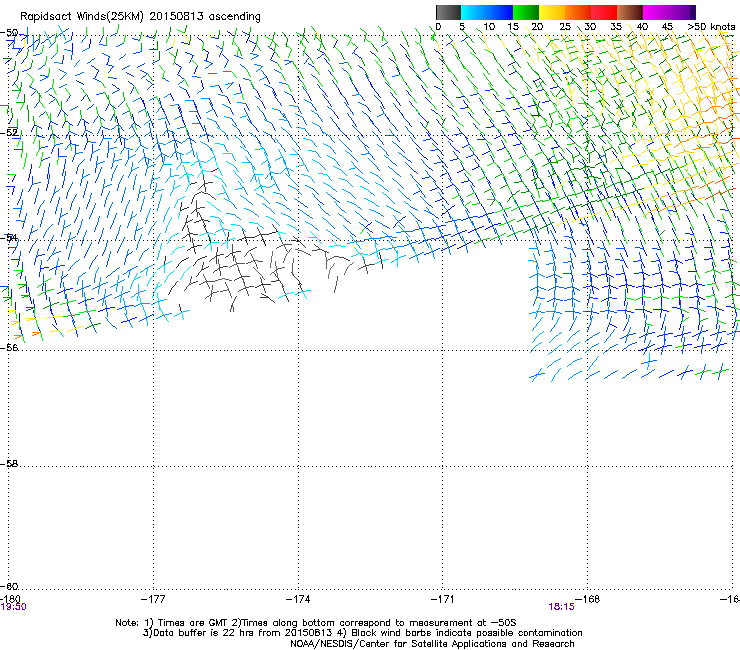The height and width of the screenshot is (650, 740).
Task: Click the latitude label -60
Action: pos(9,586)
